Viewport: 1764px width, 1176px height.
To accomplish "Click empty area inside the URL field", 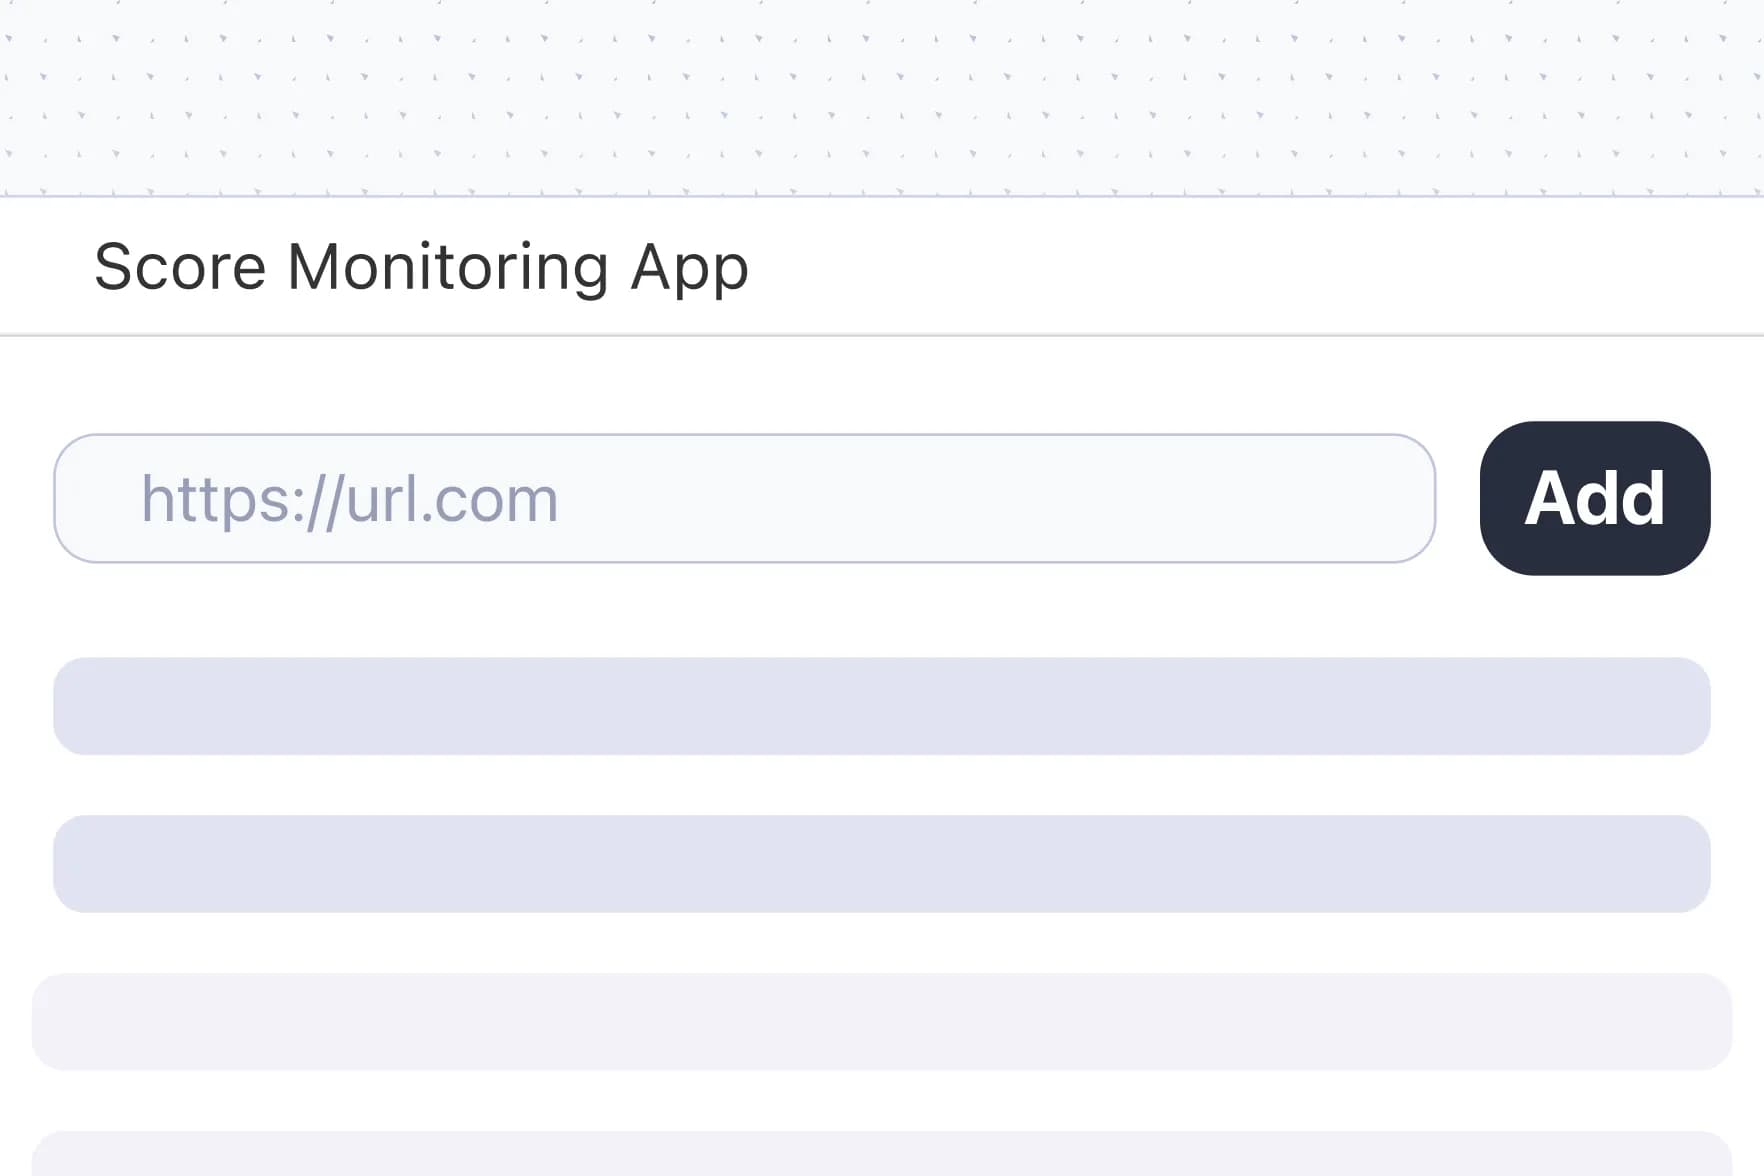I will click(1000, 498).
